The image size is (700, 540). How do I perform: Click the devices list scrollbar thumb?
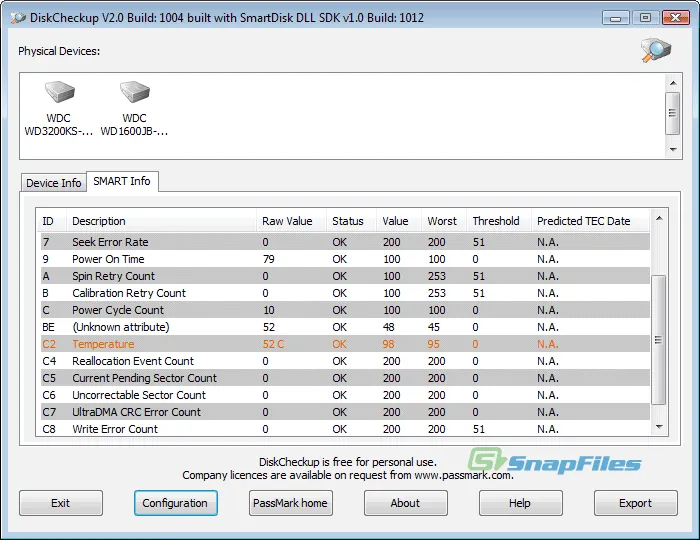point(673,113)
